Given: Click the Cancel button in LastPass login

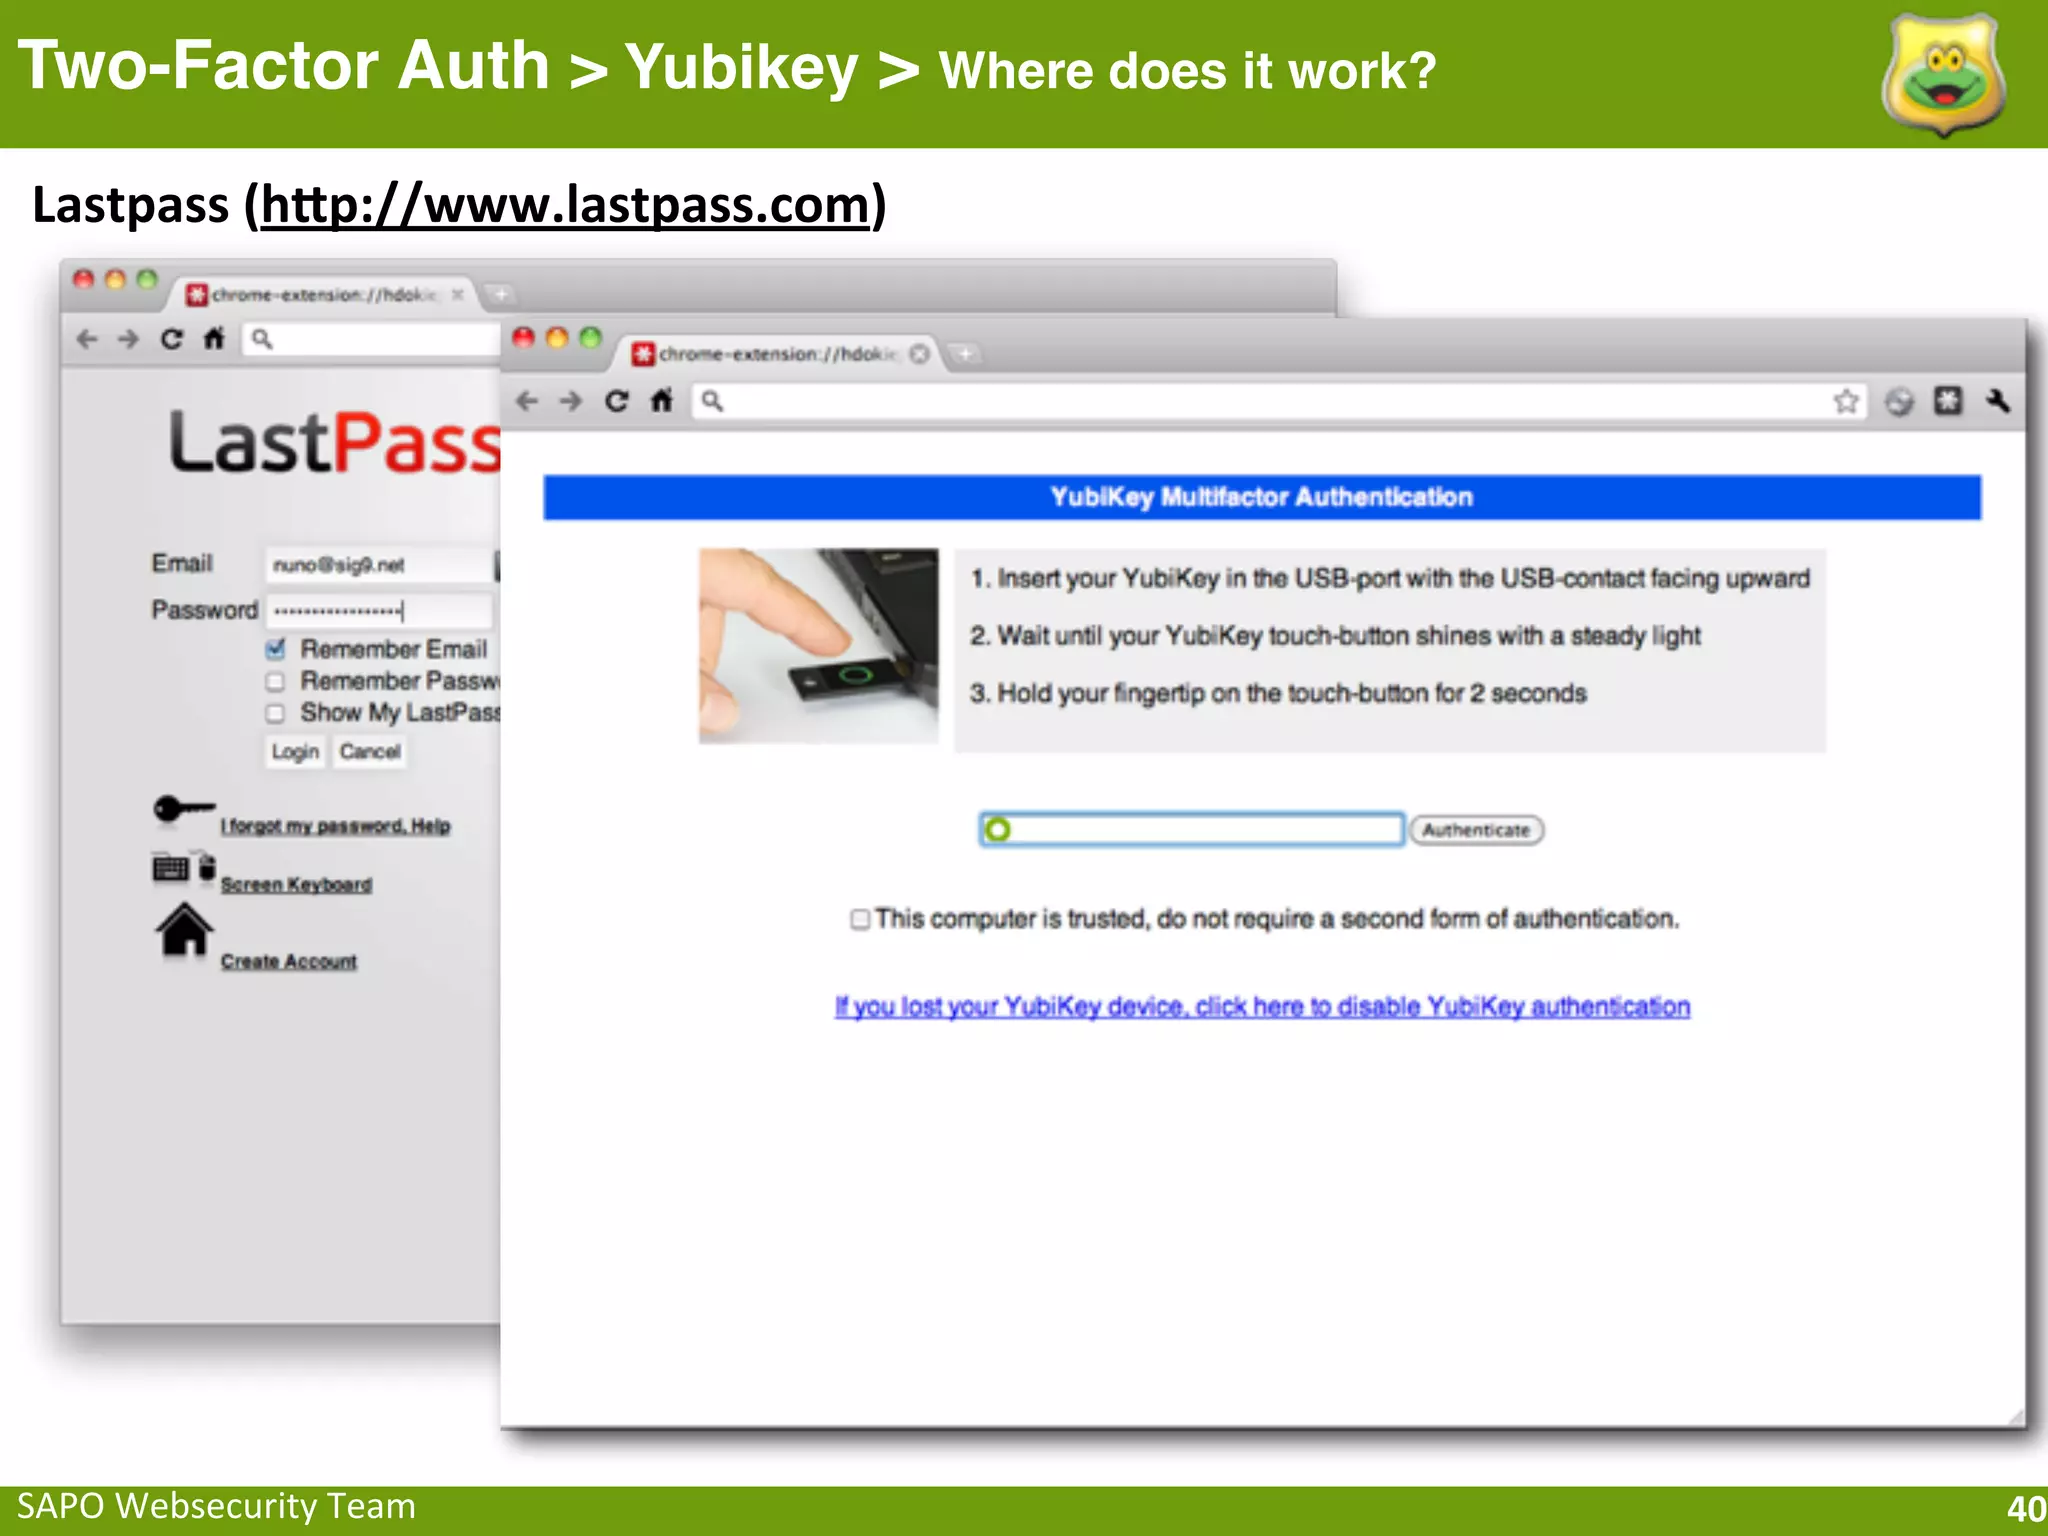Looking at the screenshot, I should (x=369, y=751).
